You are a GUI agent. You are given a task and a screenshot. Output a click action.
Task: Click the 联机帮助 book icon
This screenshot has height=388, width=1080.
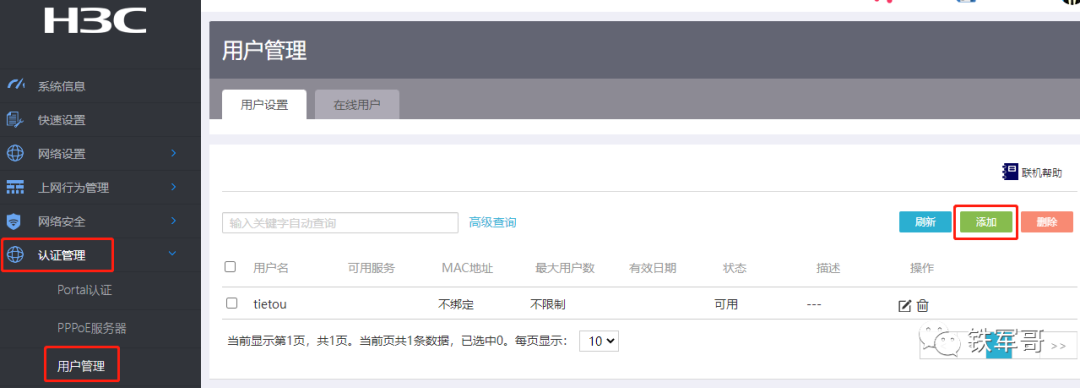pyautogui.click(x=1010, y=172)
